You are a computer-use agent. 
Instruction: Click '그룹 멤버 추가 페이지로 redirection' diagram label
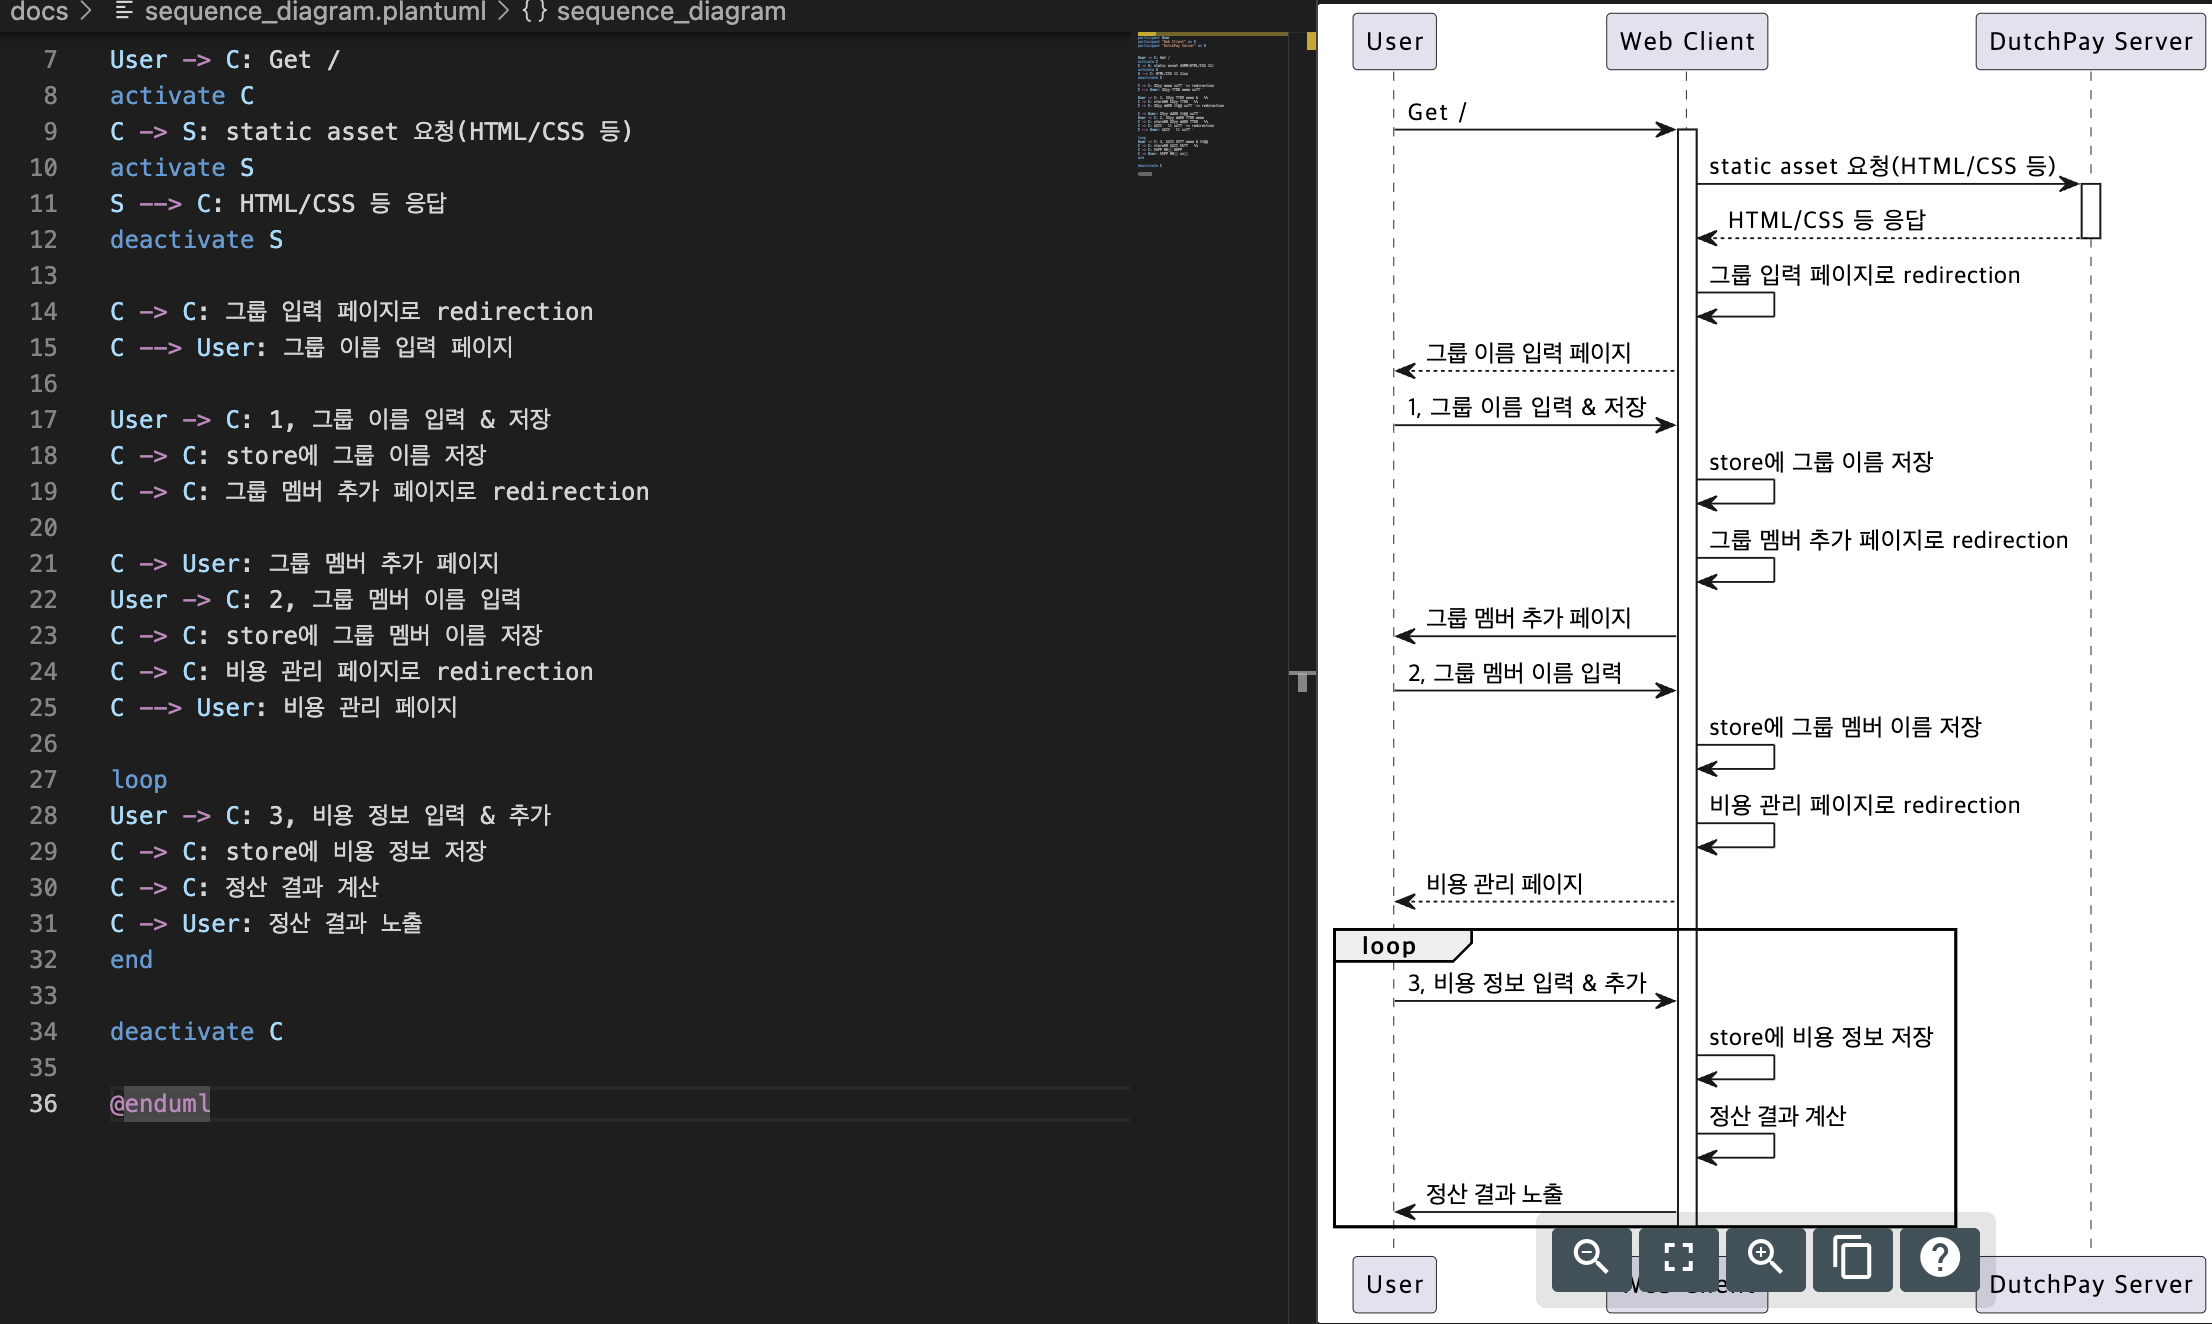1888,540
